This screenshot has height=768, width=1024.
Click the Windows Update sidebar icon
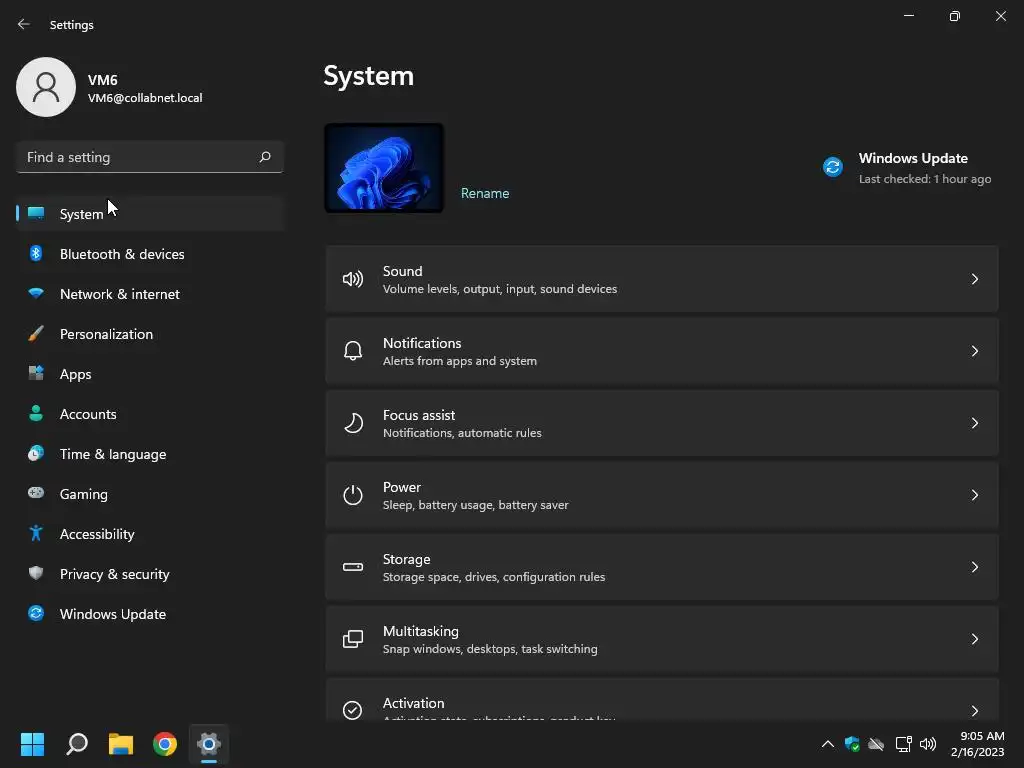36,613
